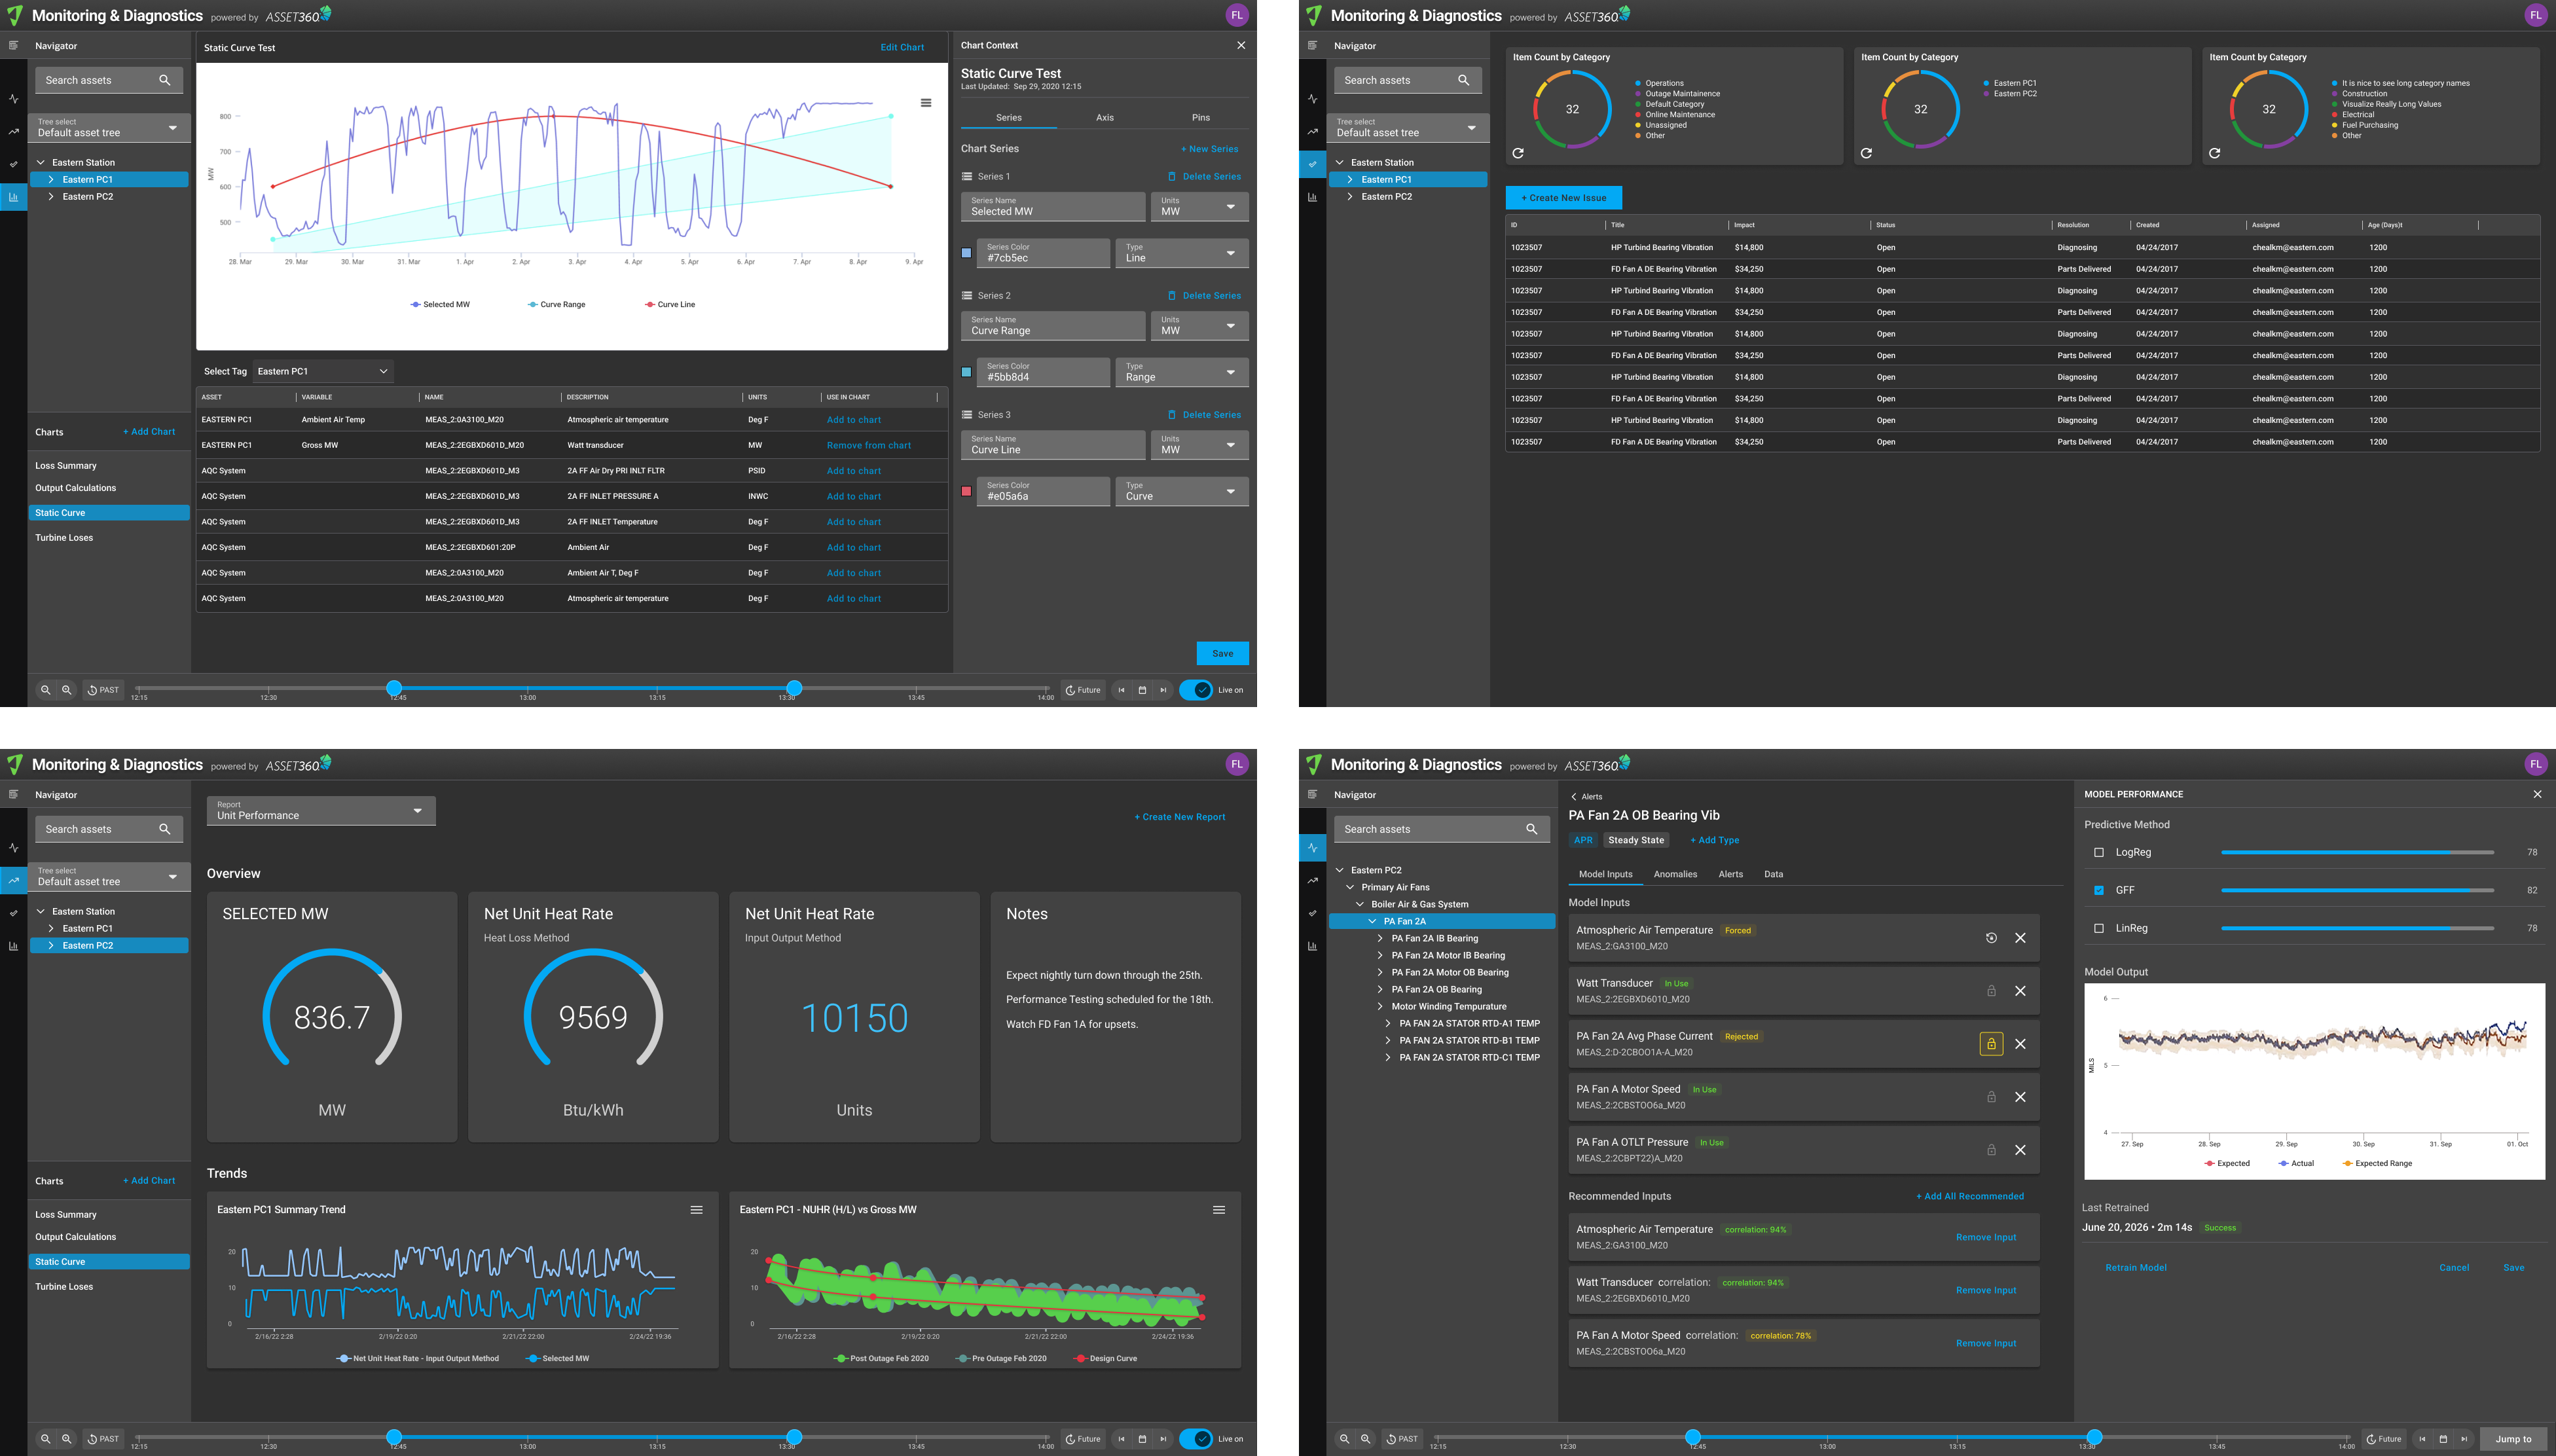The height and width of the screenshot is (1456, 2556).
Task: Click the drag handle icon beside Series 2
Action: coord(967,295)
